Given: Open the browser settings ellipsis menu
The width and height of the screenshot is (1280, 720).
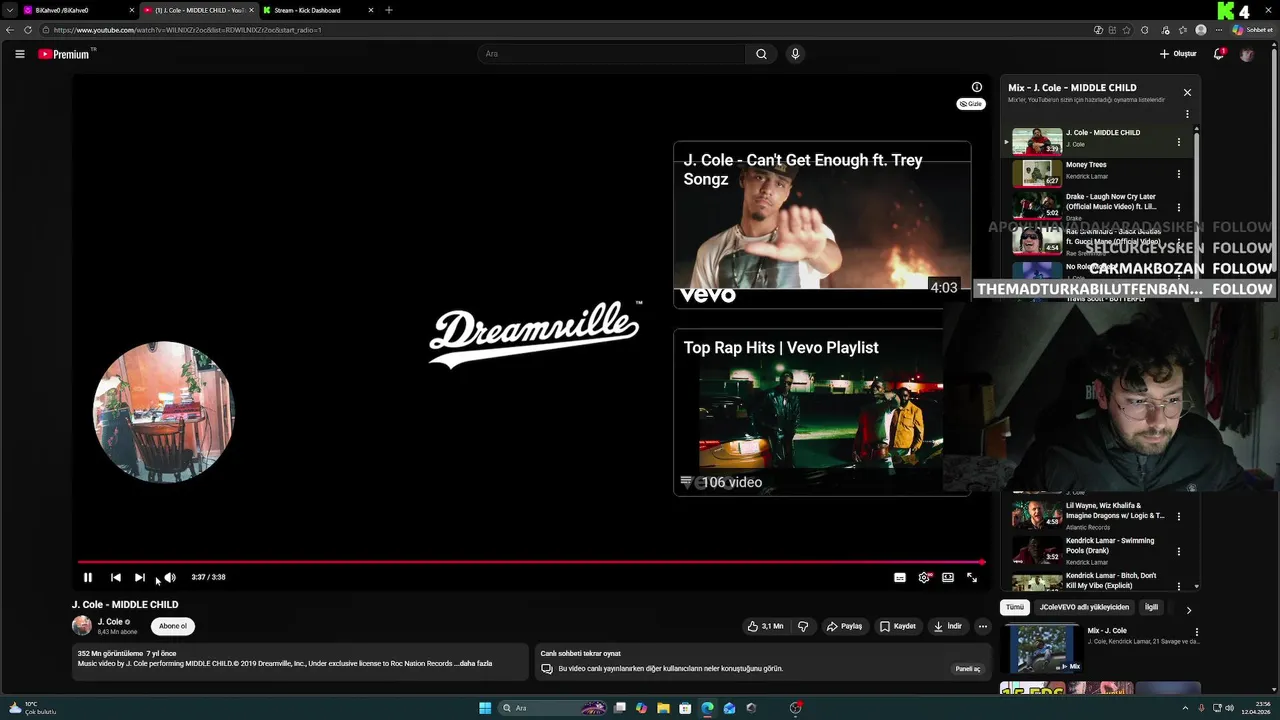Looking at the screenshot, I should [x=1219, y=30].
